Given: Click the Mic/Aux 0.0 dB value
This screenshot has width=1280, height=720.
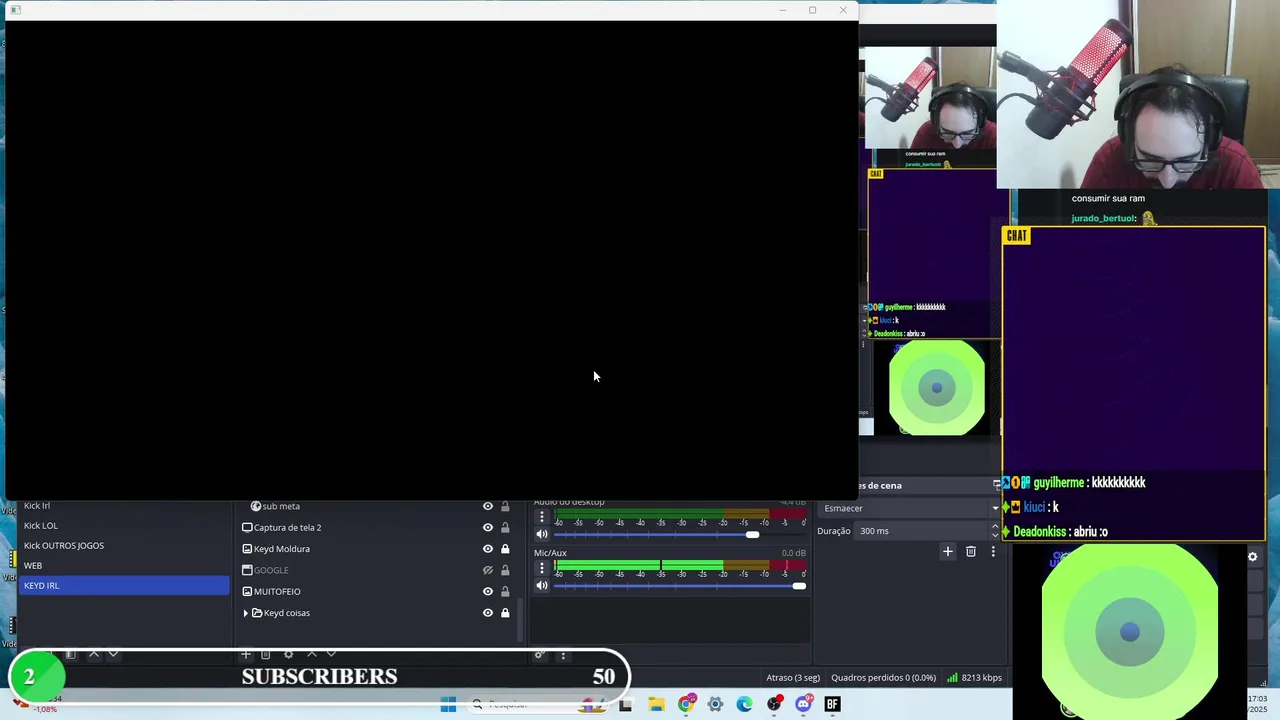Looking at the screenshot, I should click(x=793, y=553).
